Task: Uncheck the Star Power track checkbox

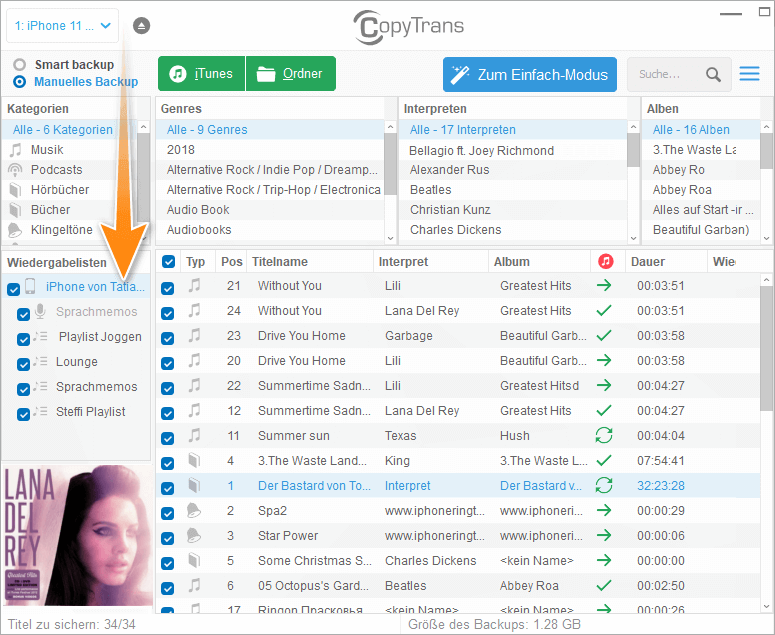Action: point(168,538)
